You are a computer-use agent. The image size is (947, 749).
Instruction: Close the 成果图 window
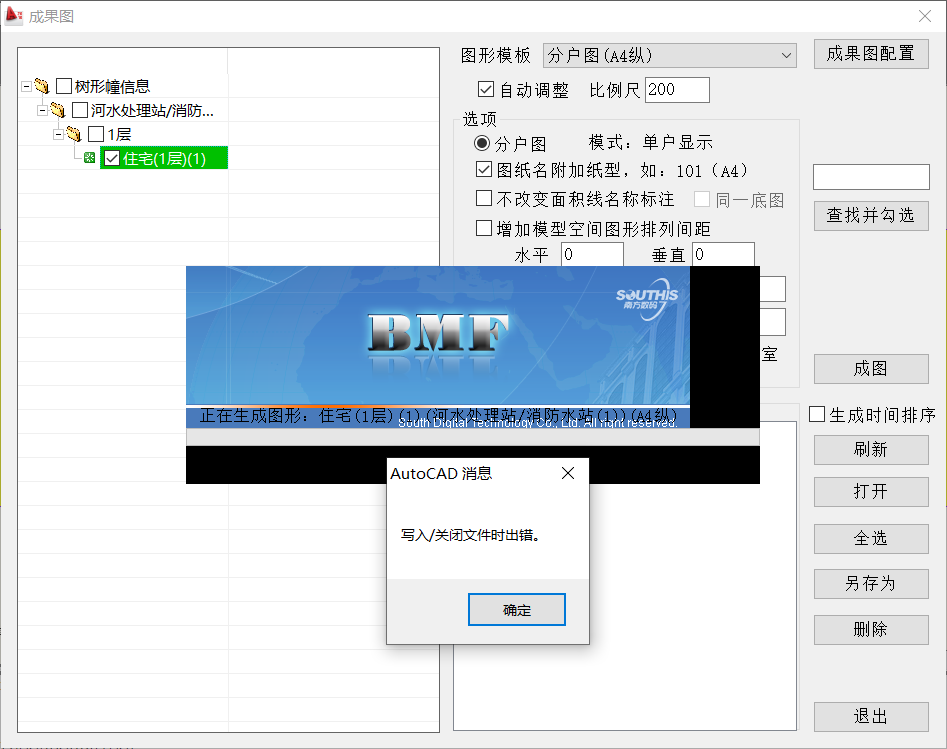click(925, 16)
